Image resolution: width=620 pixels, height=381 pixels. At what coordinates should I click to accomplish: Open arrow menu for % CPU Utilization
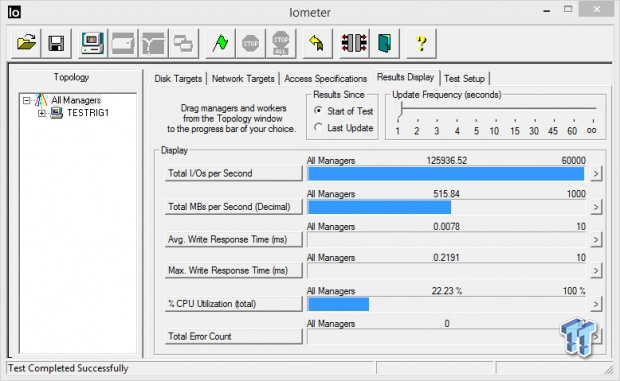pos(596,304)
